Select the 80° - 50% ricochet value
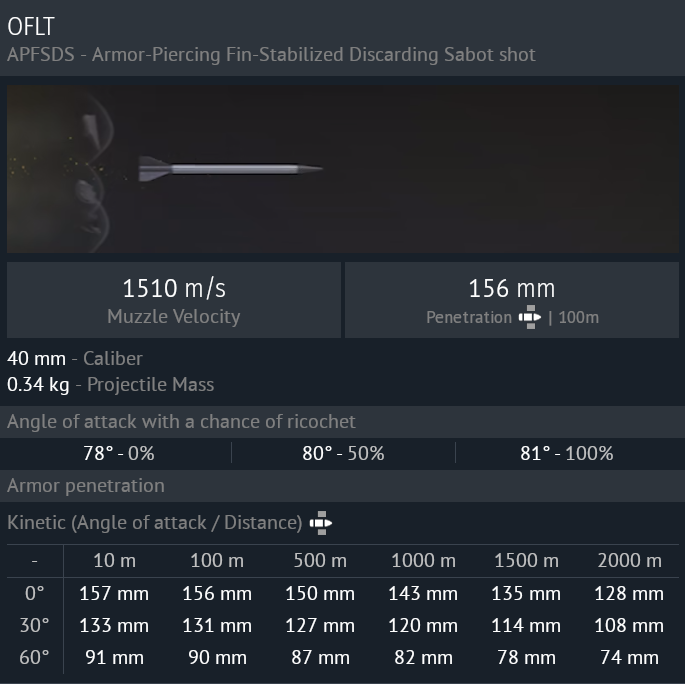 pyautogui.click(x=343, y=453)
